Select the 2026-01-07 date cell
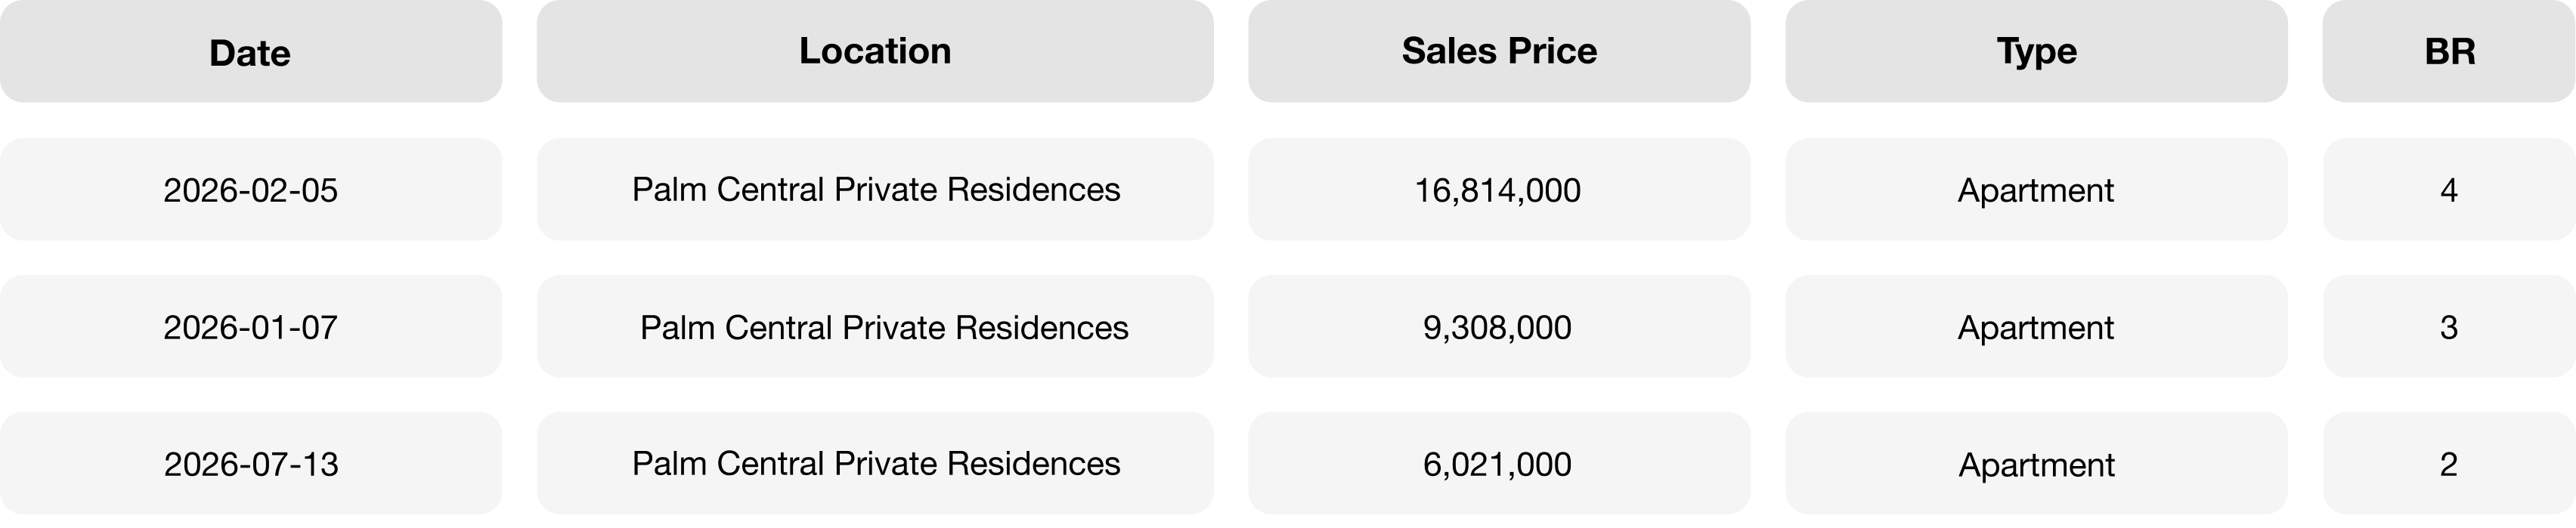2576x528 pixels. pos(250,326)
